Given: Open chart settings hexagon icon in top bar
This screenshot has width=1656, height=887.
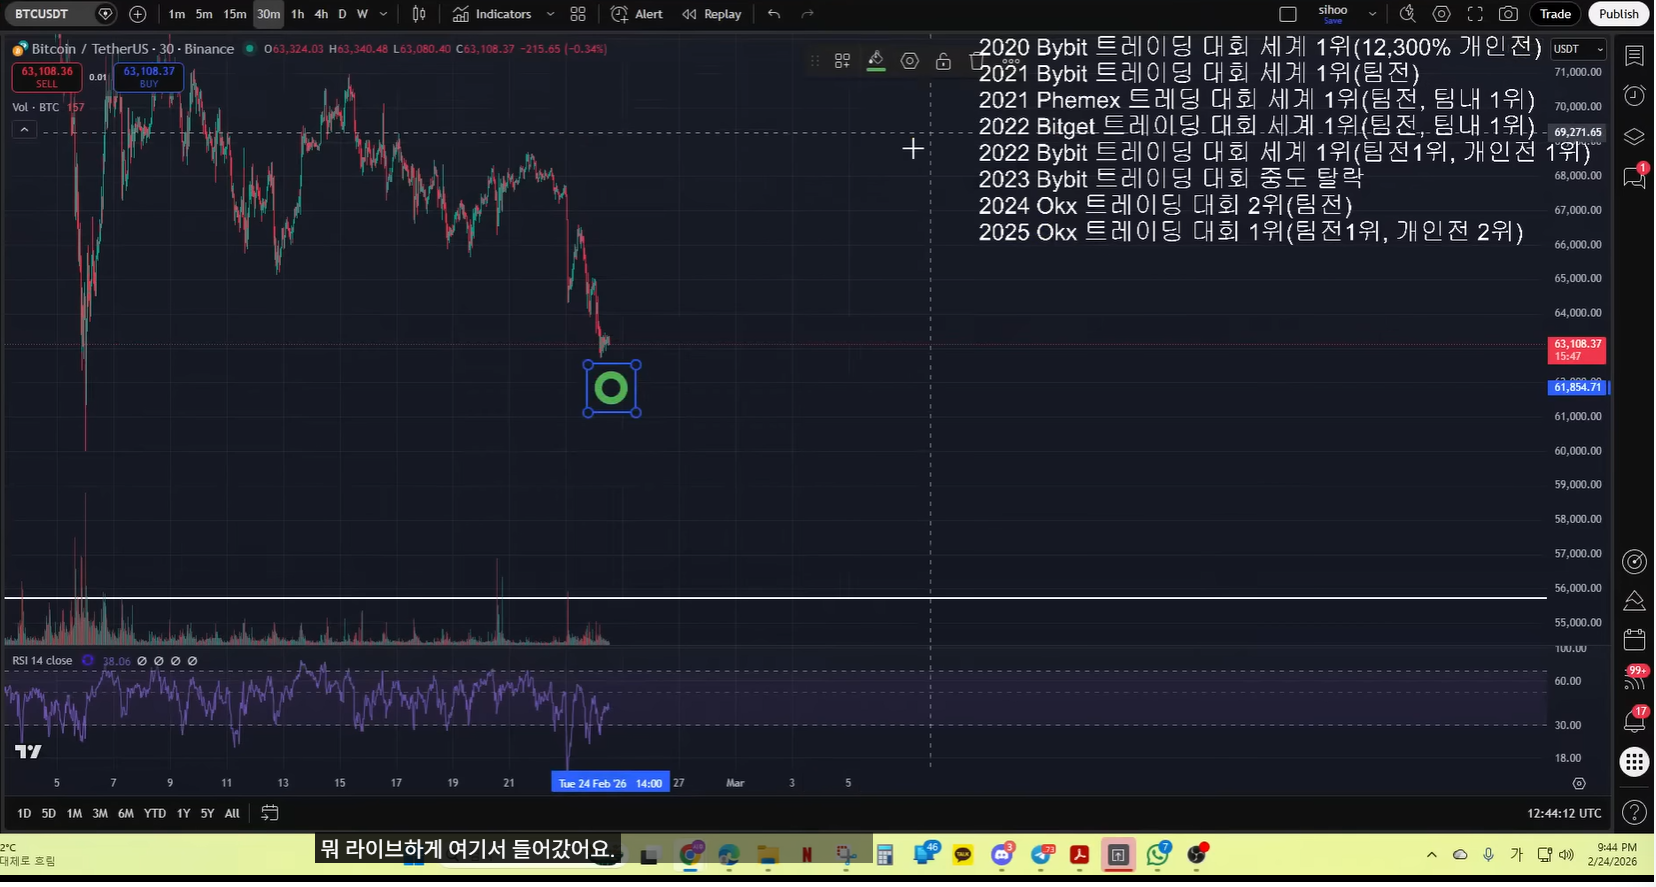Looking at the screenshot, I should pyautogui.click(x=1441, y=14).
